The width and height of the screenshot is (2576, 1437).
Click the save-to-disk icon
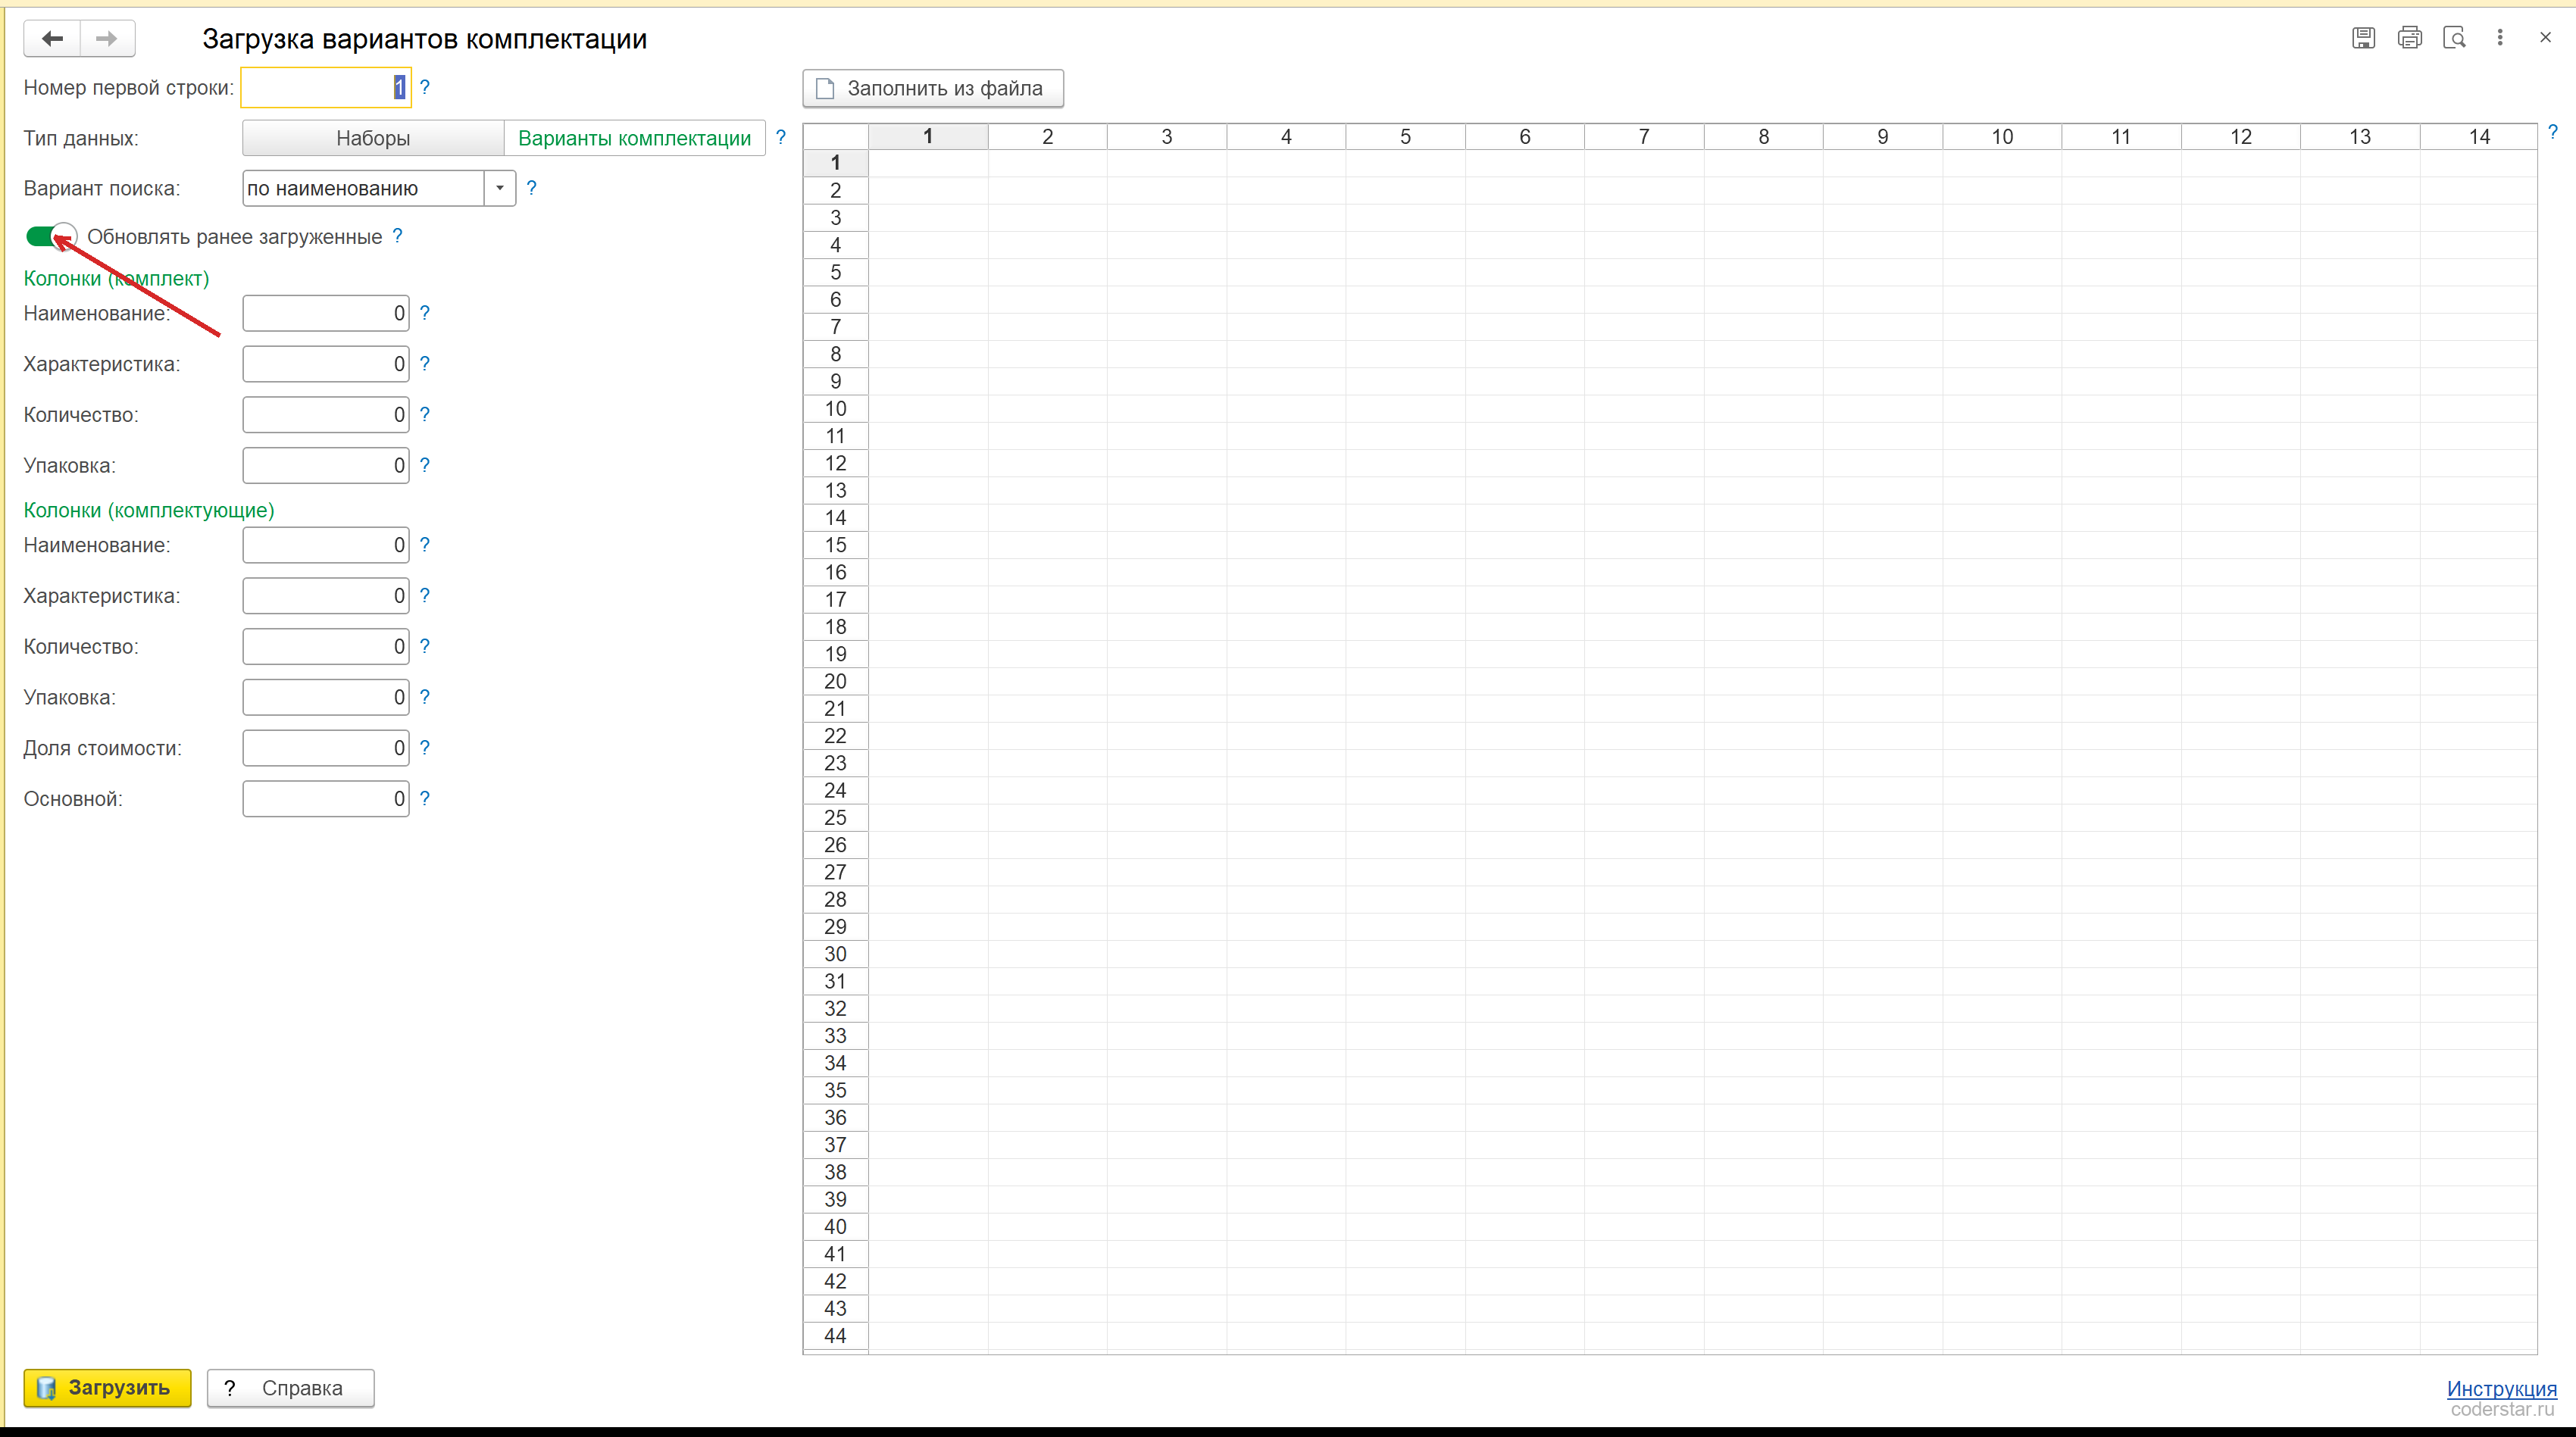2363,38
